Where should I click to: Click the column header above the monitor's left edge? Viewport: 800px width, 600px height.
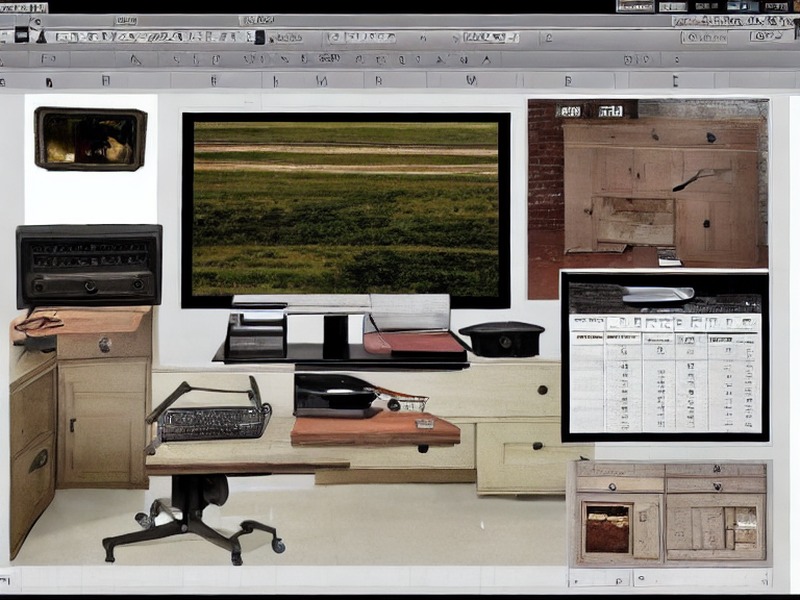214,80
